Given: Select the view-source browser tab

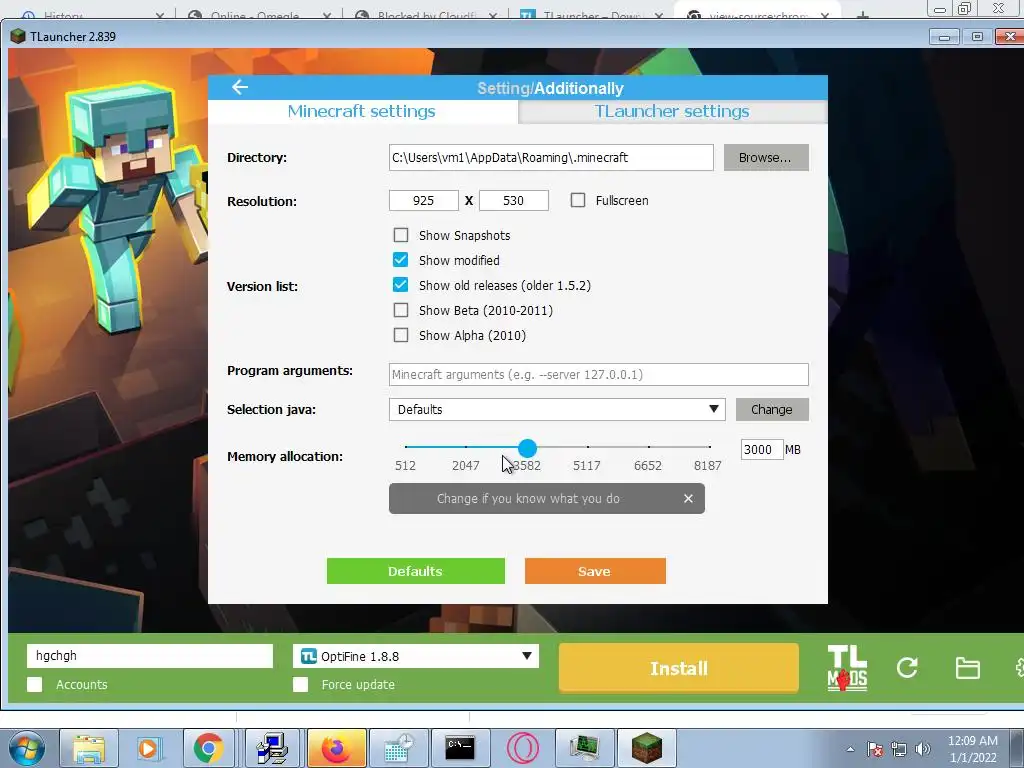Looking at the screenshot, I should click(x=758, y=14).
